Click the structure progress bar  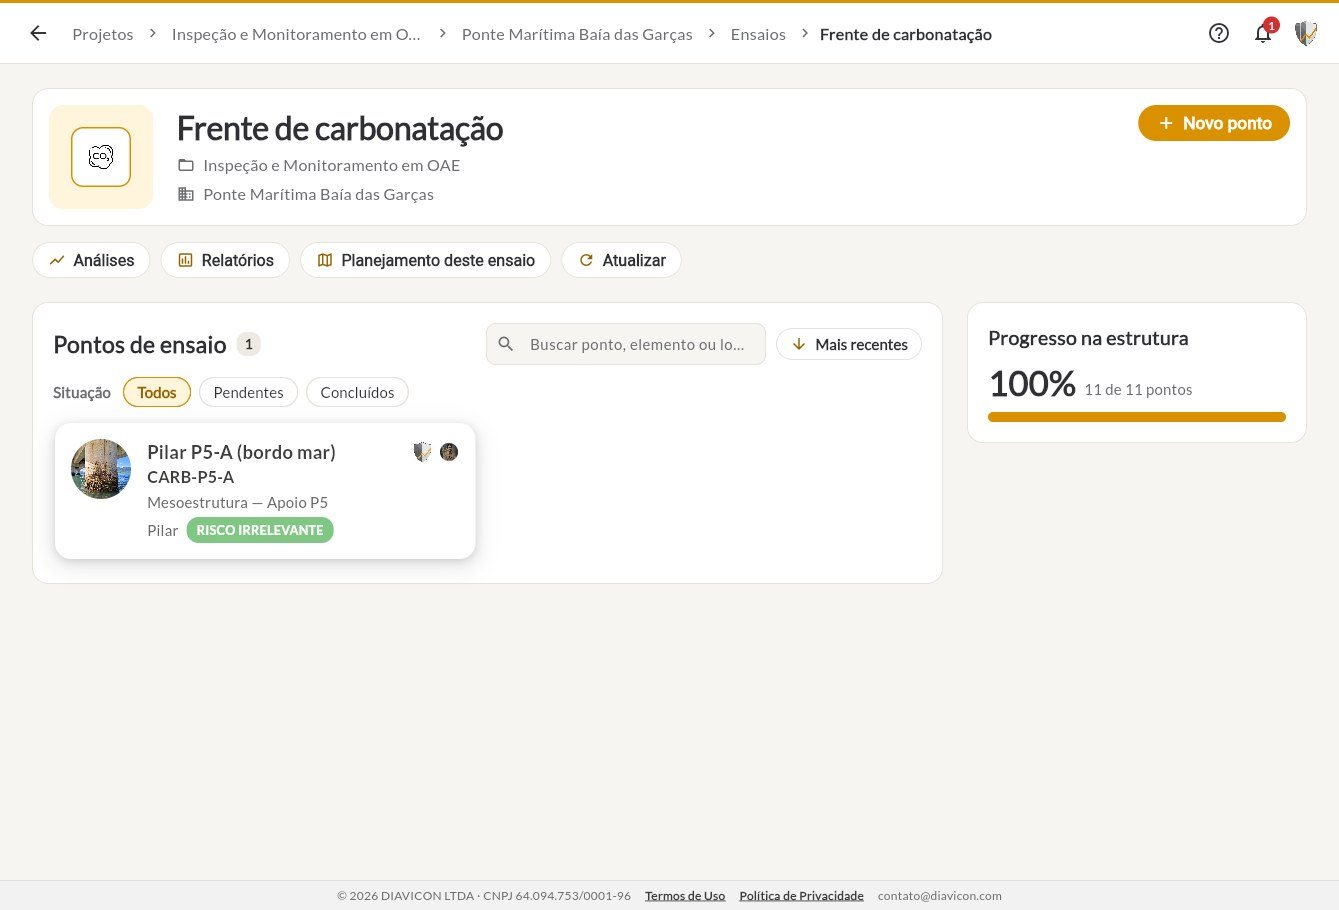[x=1137, y=417]
